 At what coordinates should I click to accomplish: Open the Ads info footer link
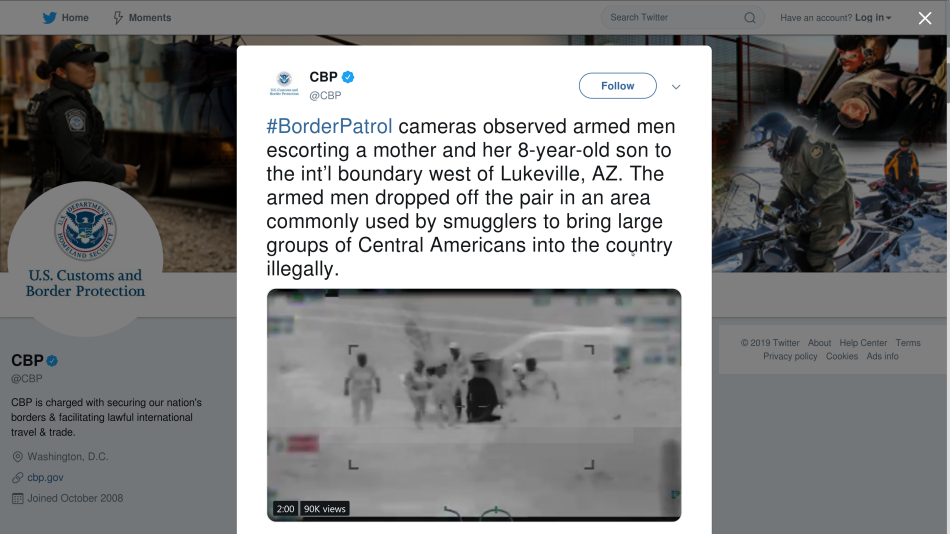(882, 356)
